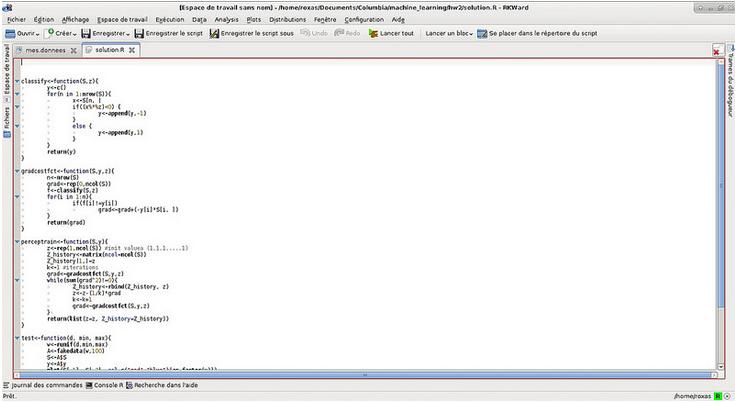Click Enregistrer le script button
This screenshot has width=735, height=403.
click(x=169, y=33)
